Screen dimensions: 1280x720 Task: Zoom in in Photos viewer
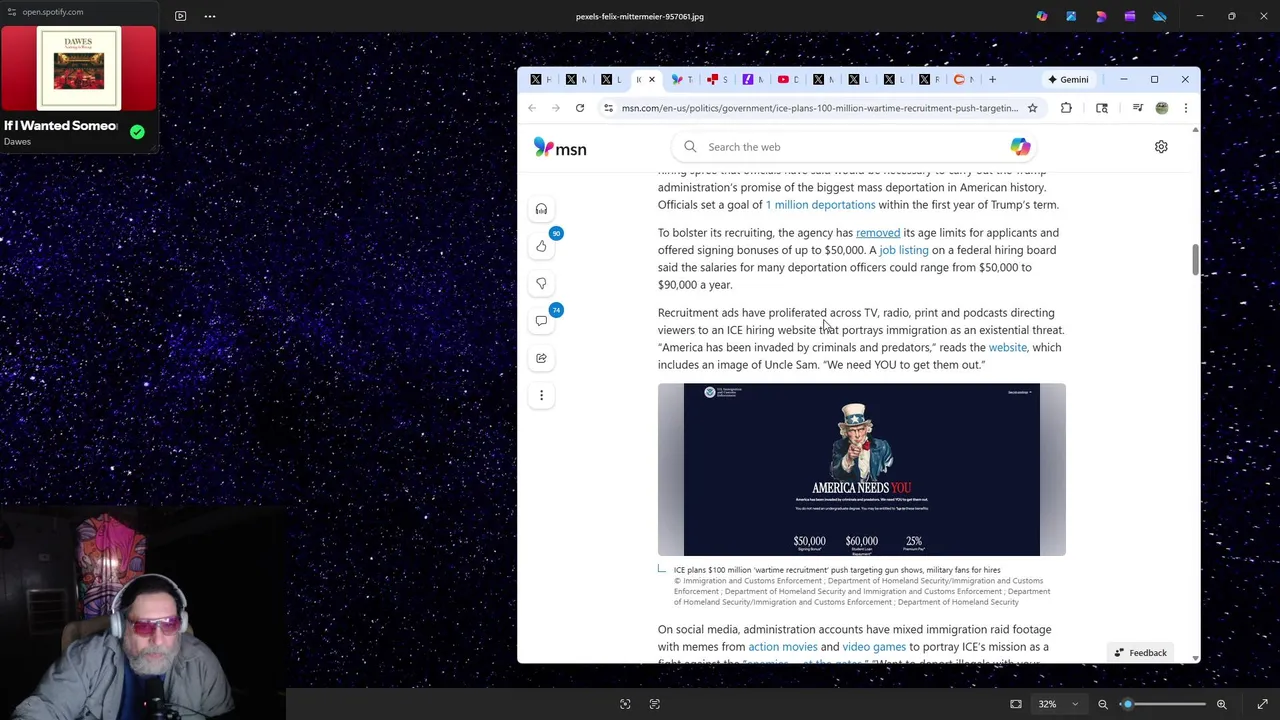1221,704
